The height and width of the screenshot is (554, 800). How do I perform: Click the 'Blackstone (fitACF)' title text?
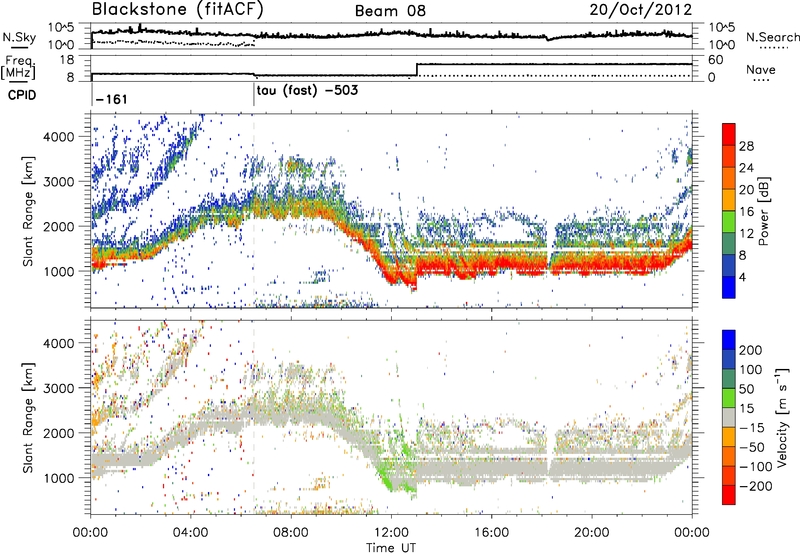(178, 10)
